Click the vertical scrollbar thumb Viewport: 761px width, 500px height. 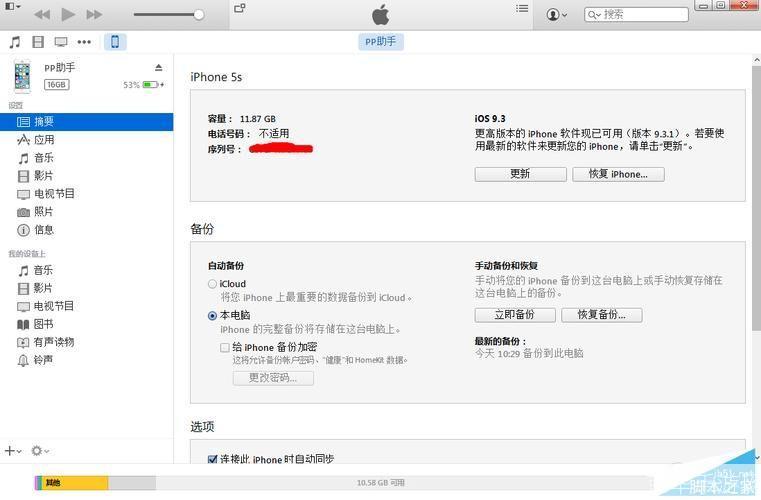pyautogui.click(x=756, y=198)
